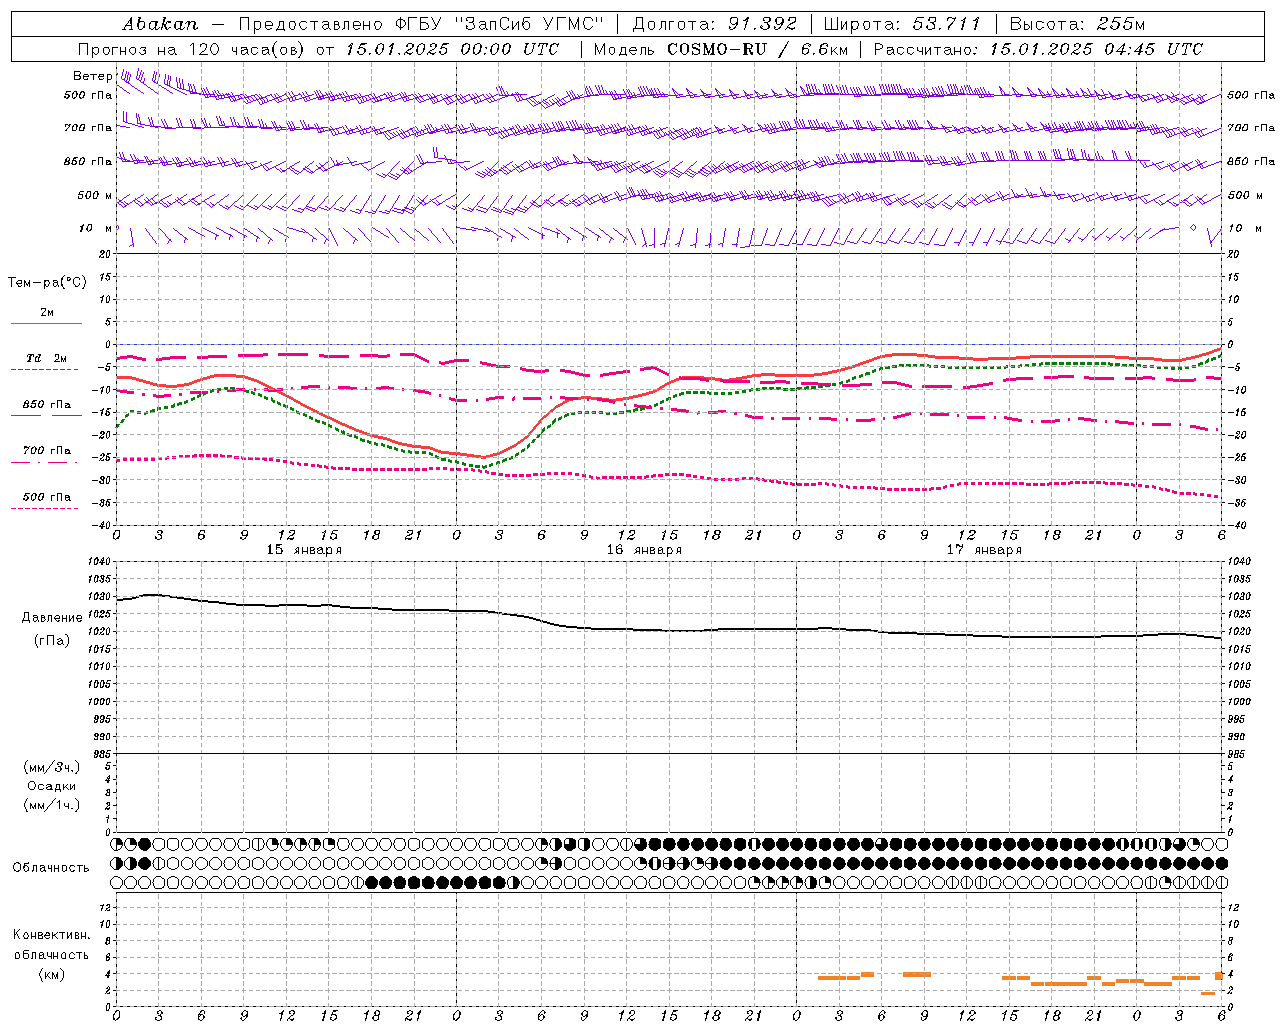Click the Прогноз на 120 часа(ов) text
1280x1024 pixels.
coord(192,49)
